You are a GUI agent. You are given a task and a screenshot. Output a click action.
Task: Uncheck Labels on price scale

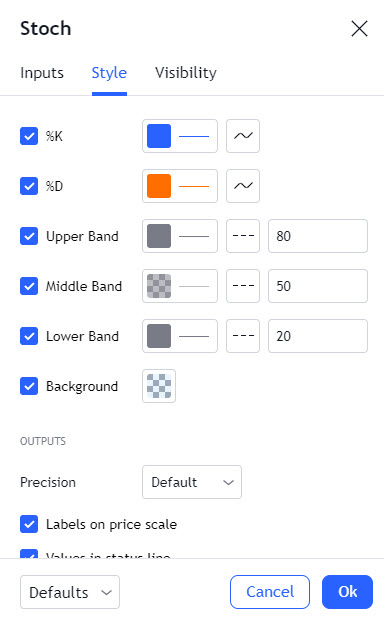pos(29,524)
